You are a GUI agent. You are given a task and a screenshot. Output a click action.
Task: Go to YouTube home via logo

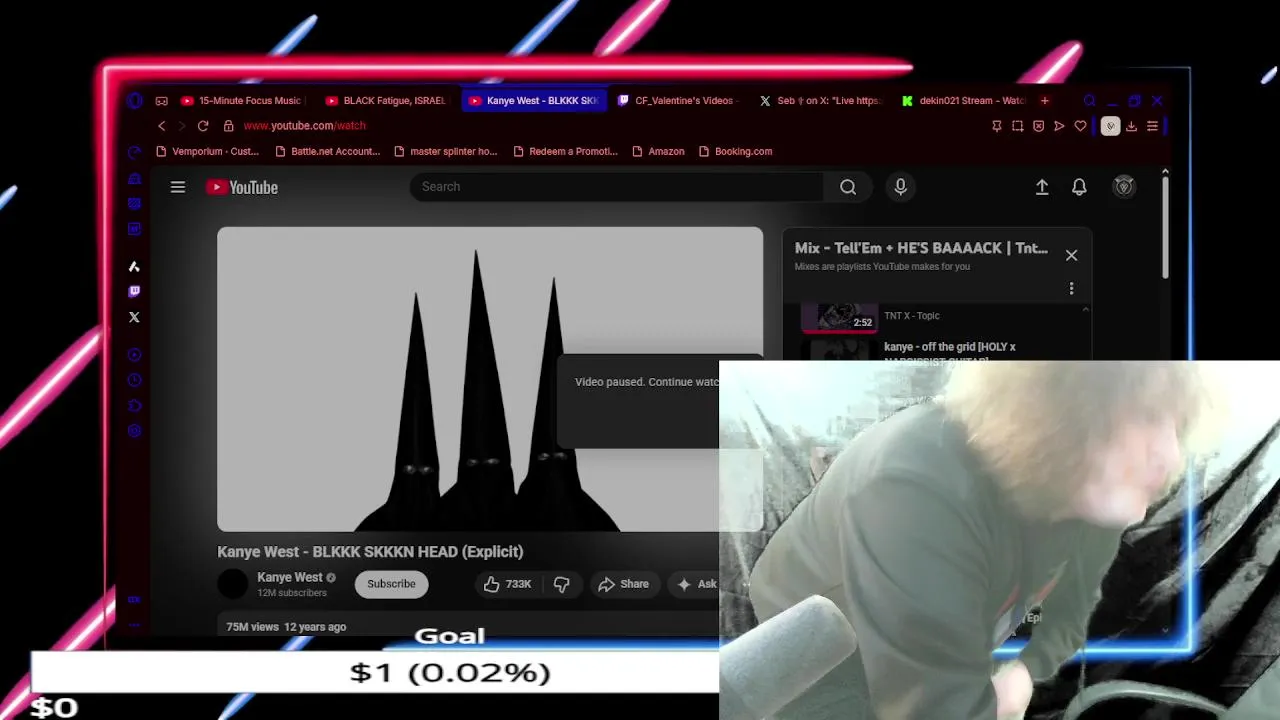242,187
